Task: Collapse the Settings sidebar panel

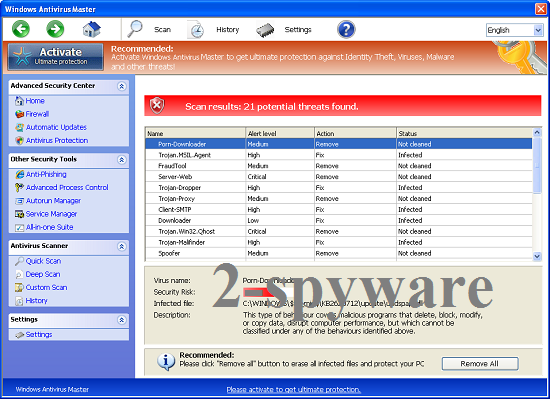Action: coord(122,320)
